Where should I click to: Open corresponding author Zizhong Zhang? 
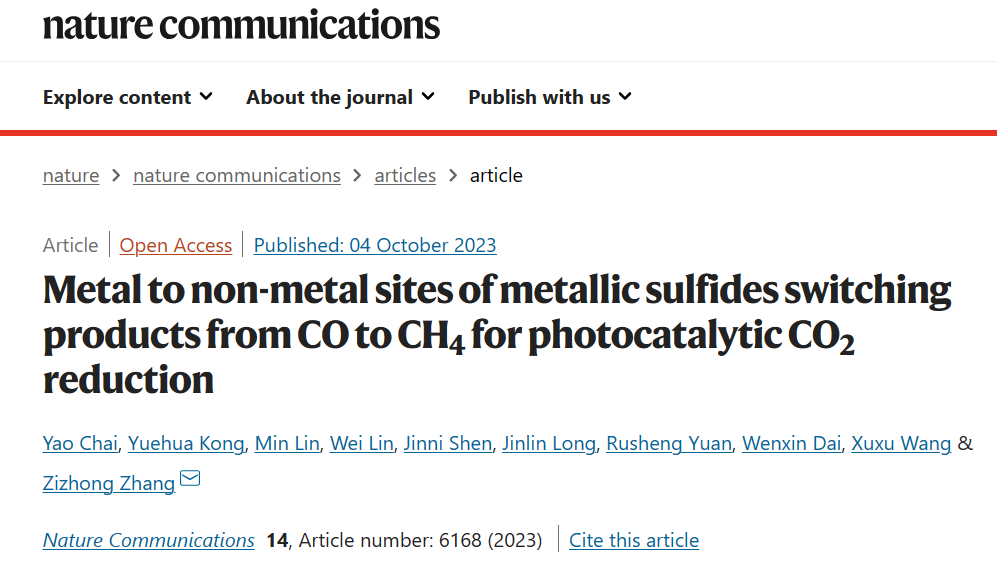pos(109,483)
